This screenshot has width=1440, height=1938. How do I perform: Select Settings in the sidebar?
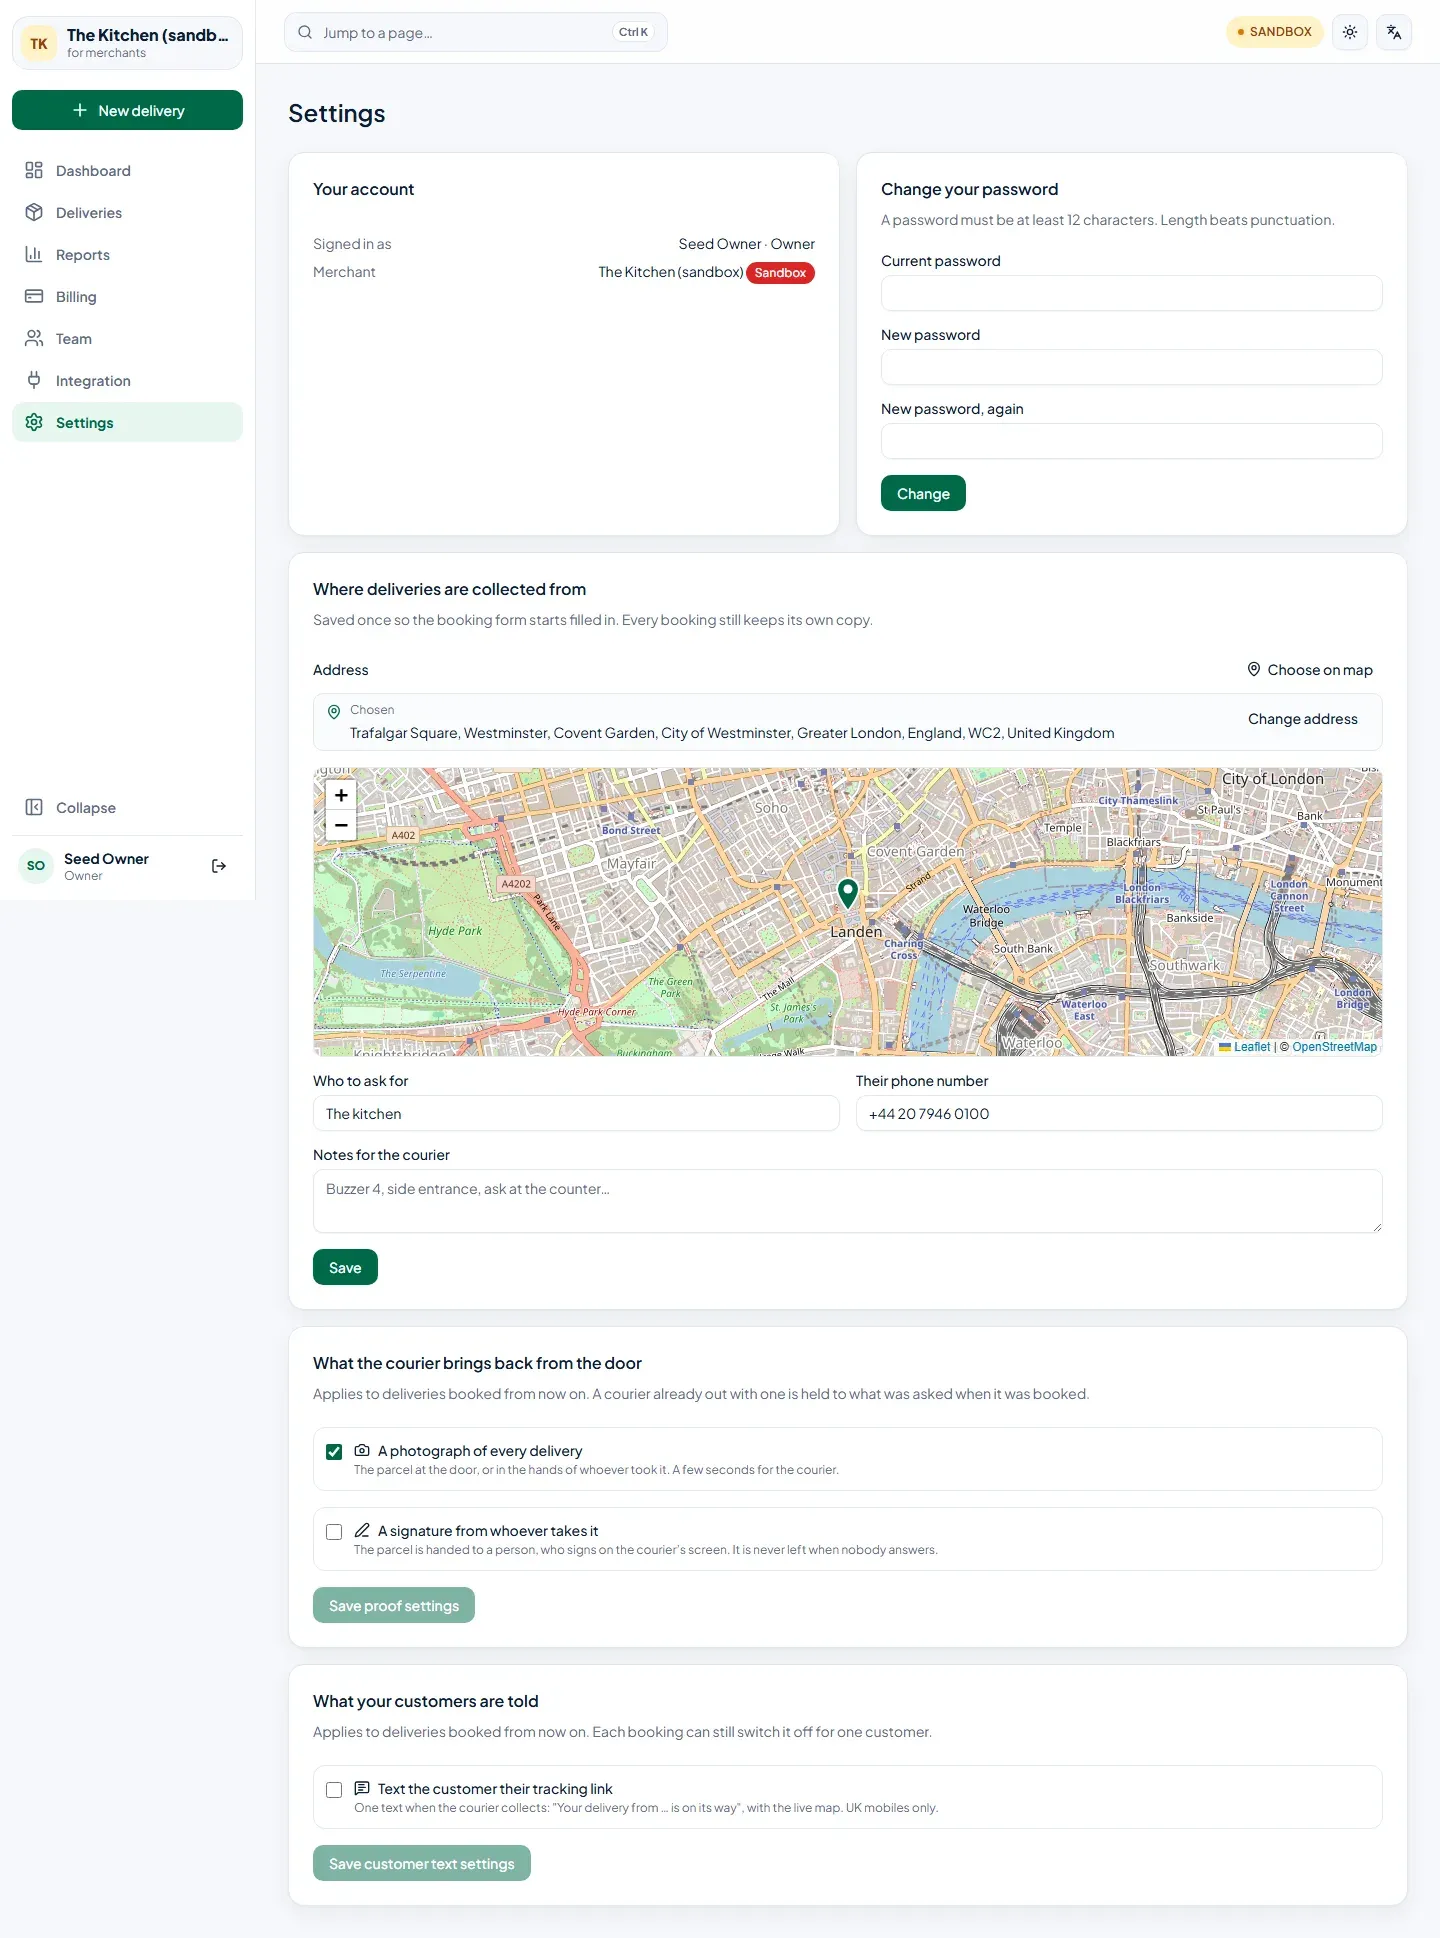(x=127, y=423)
